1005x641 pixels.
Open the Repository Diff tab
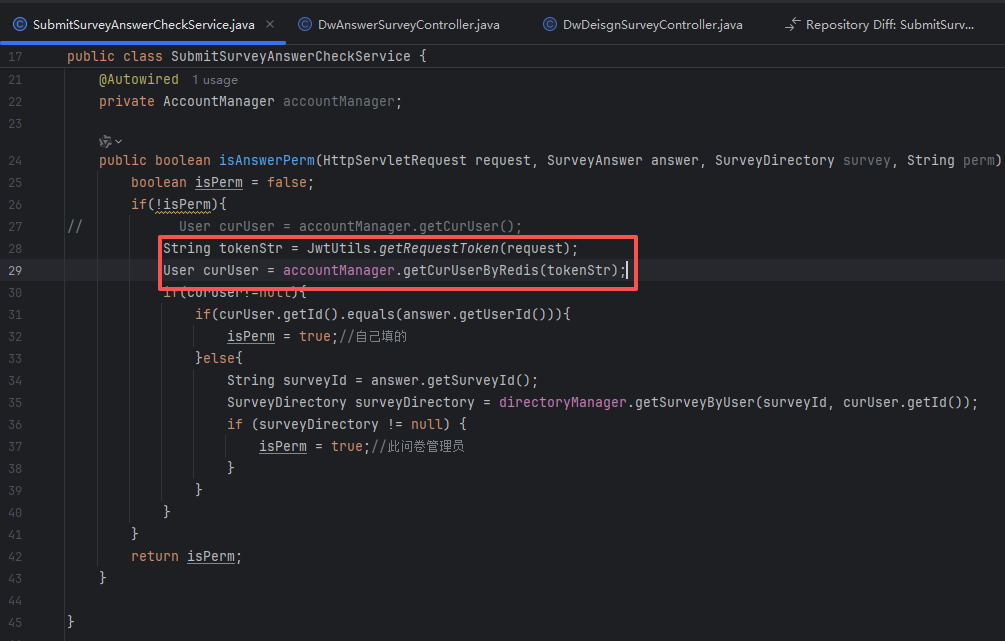[x=890, y=24]
